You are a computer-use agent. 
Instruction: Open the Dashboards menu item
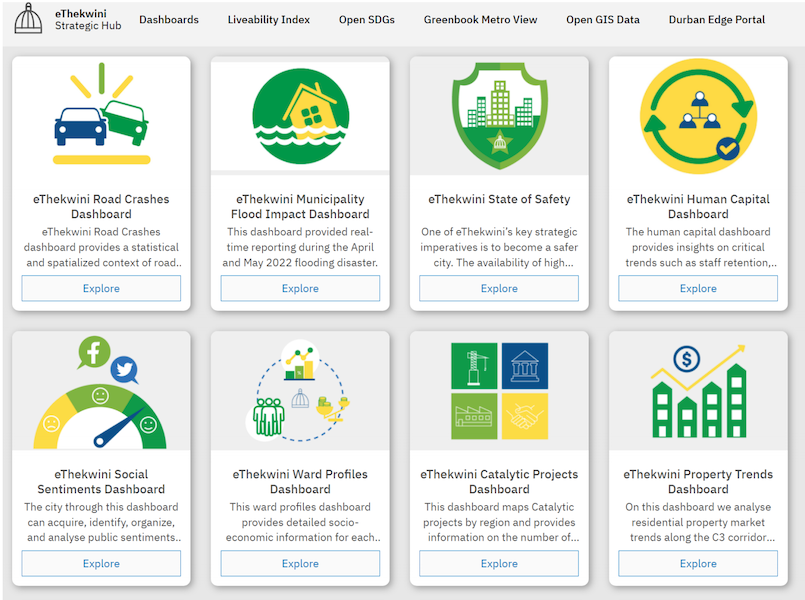tap(169, 20)
